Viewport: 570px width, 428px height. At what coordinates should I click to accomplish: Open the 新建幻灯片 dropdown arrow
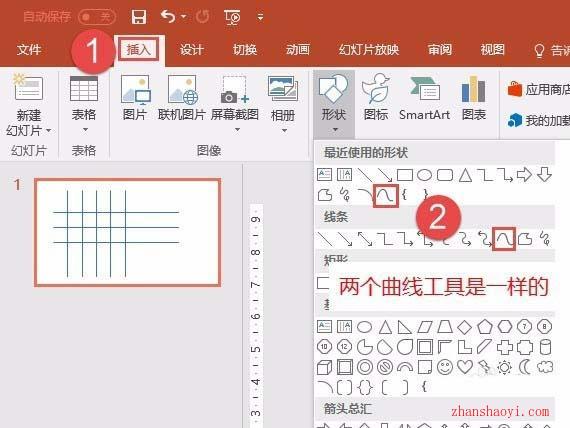48,131
